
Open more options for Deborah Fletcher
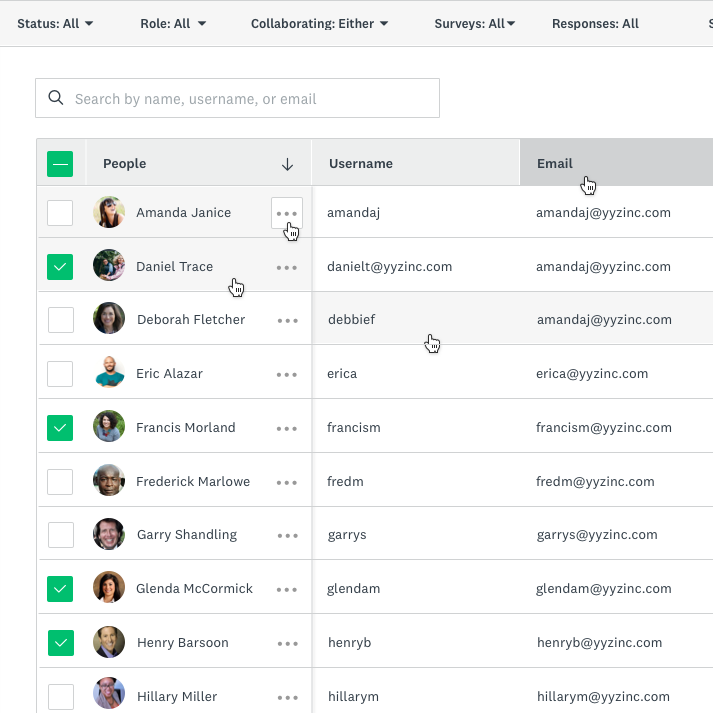pos(288,321)
